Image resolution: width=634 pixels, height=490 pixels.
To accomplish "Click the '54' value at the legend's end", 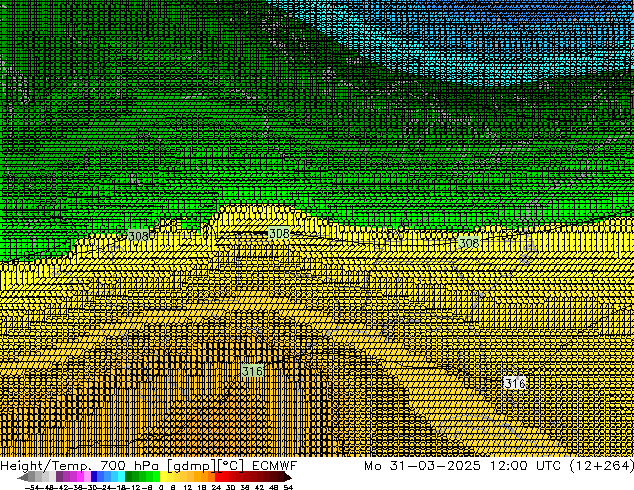I will point(288,487).
